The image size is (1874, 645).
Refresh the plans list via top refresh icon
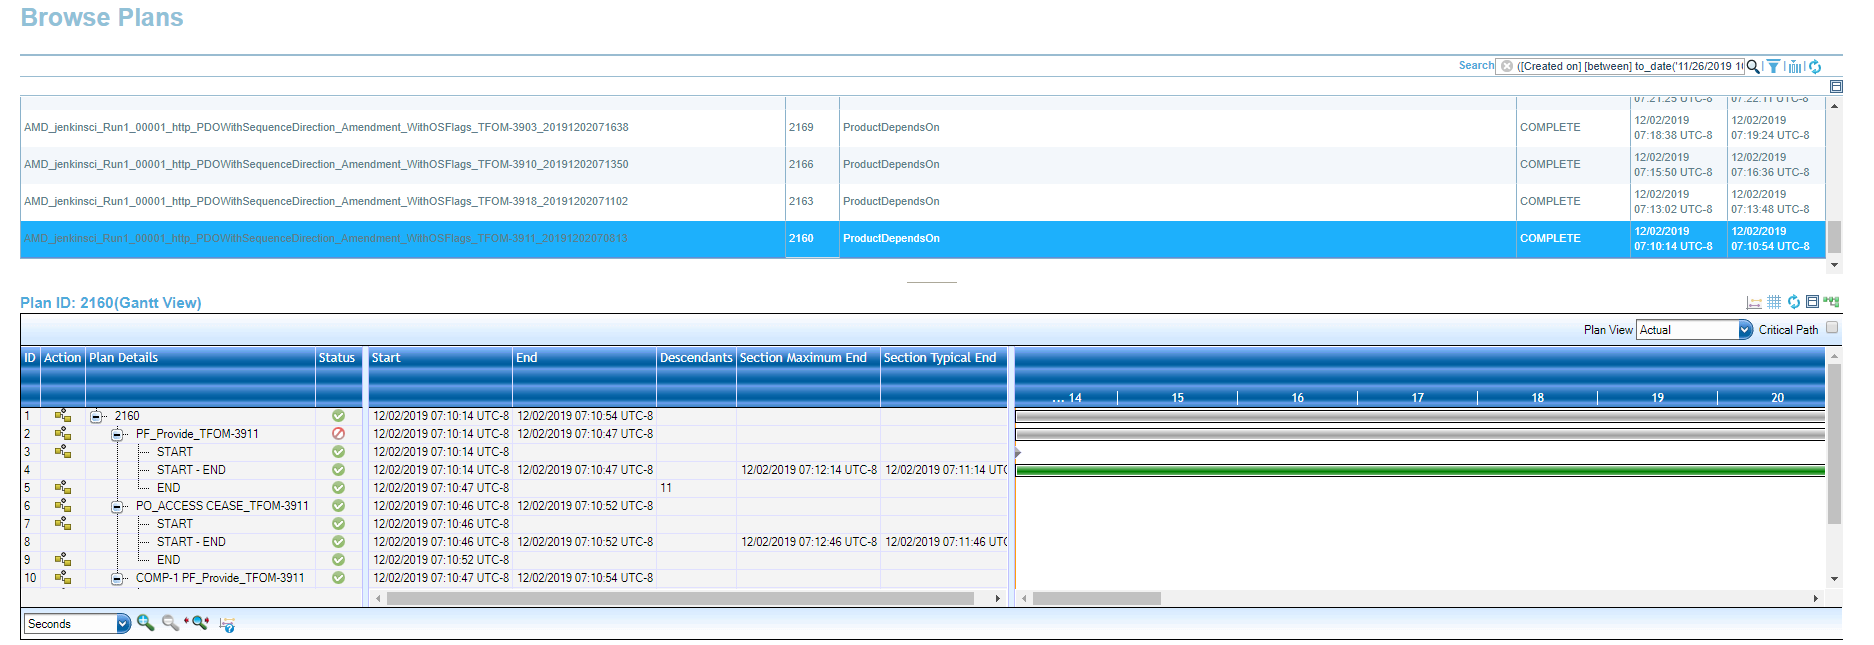coord(1815,67)
